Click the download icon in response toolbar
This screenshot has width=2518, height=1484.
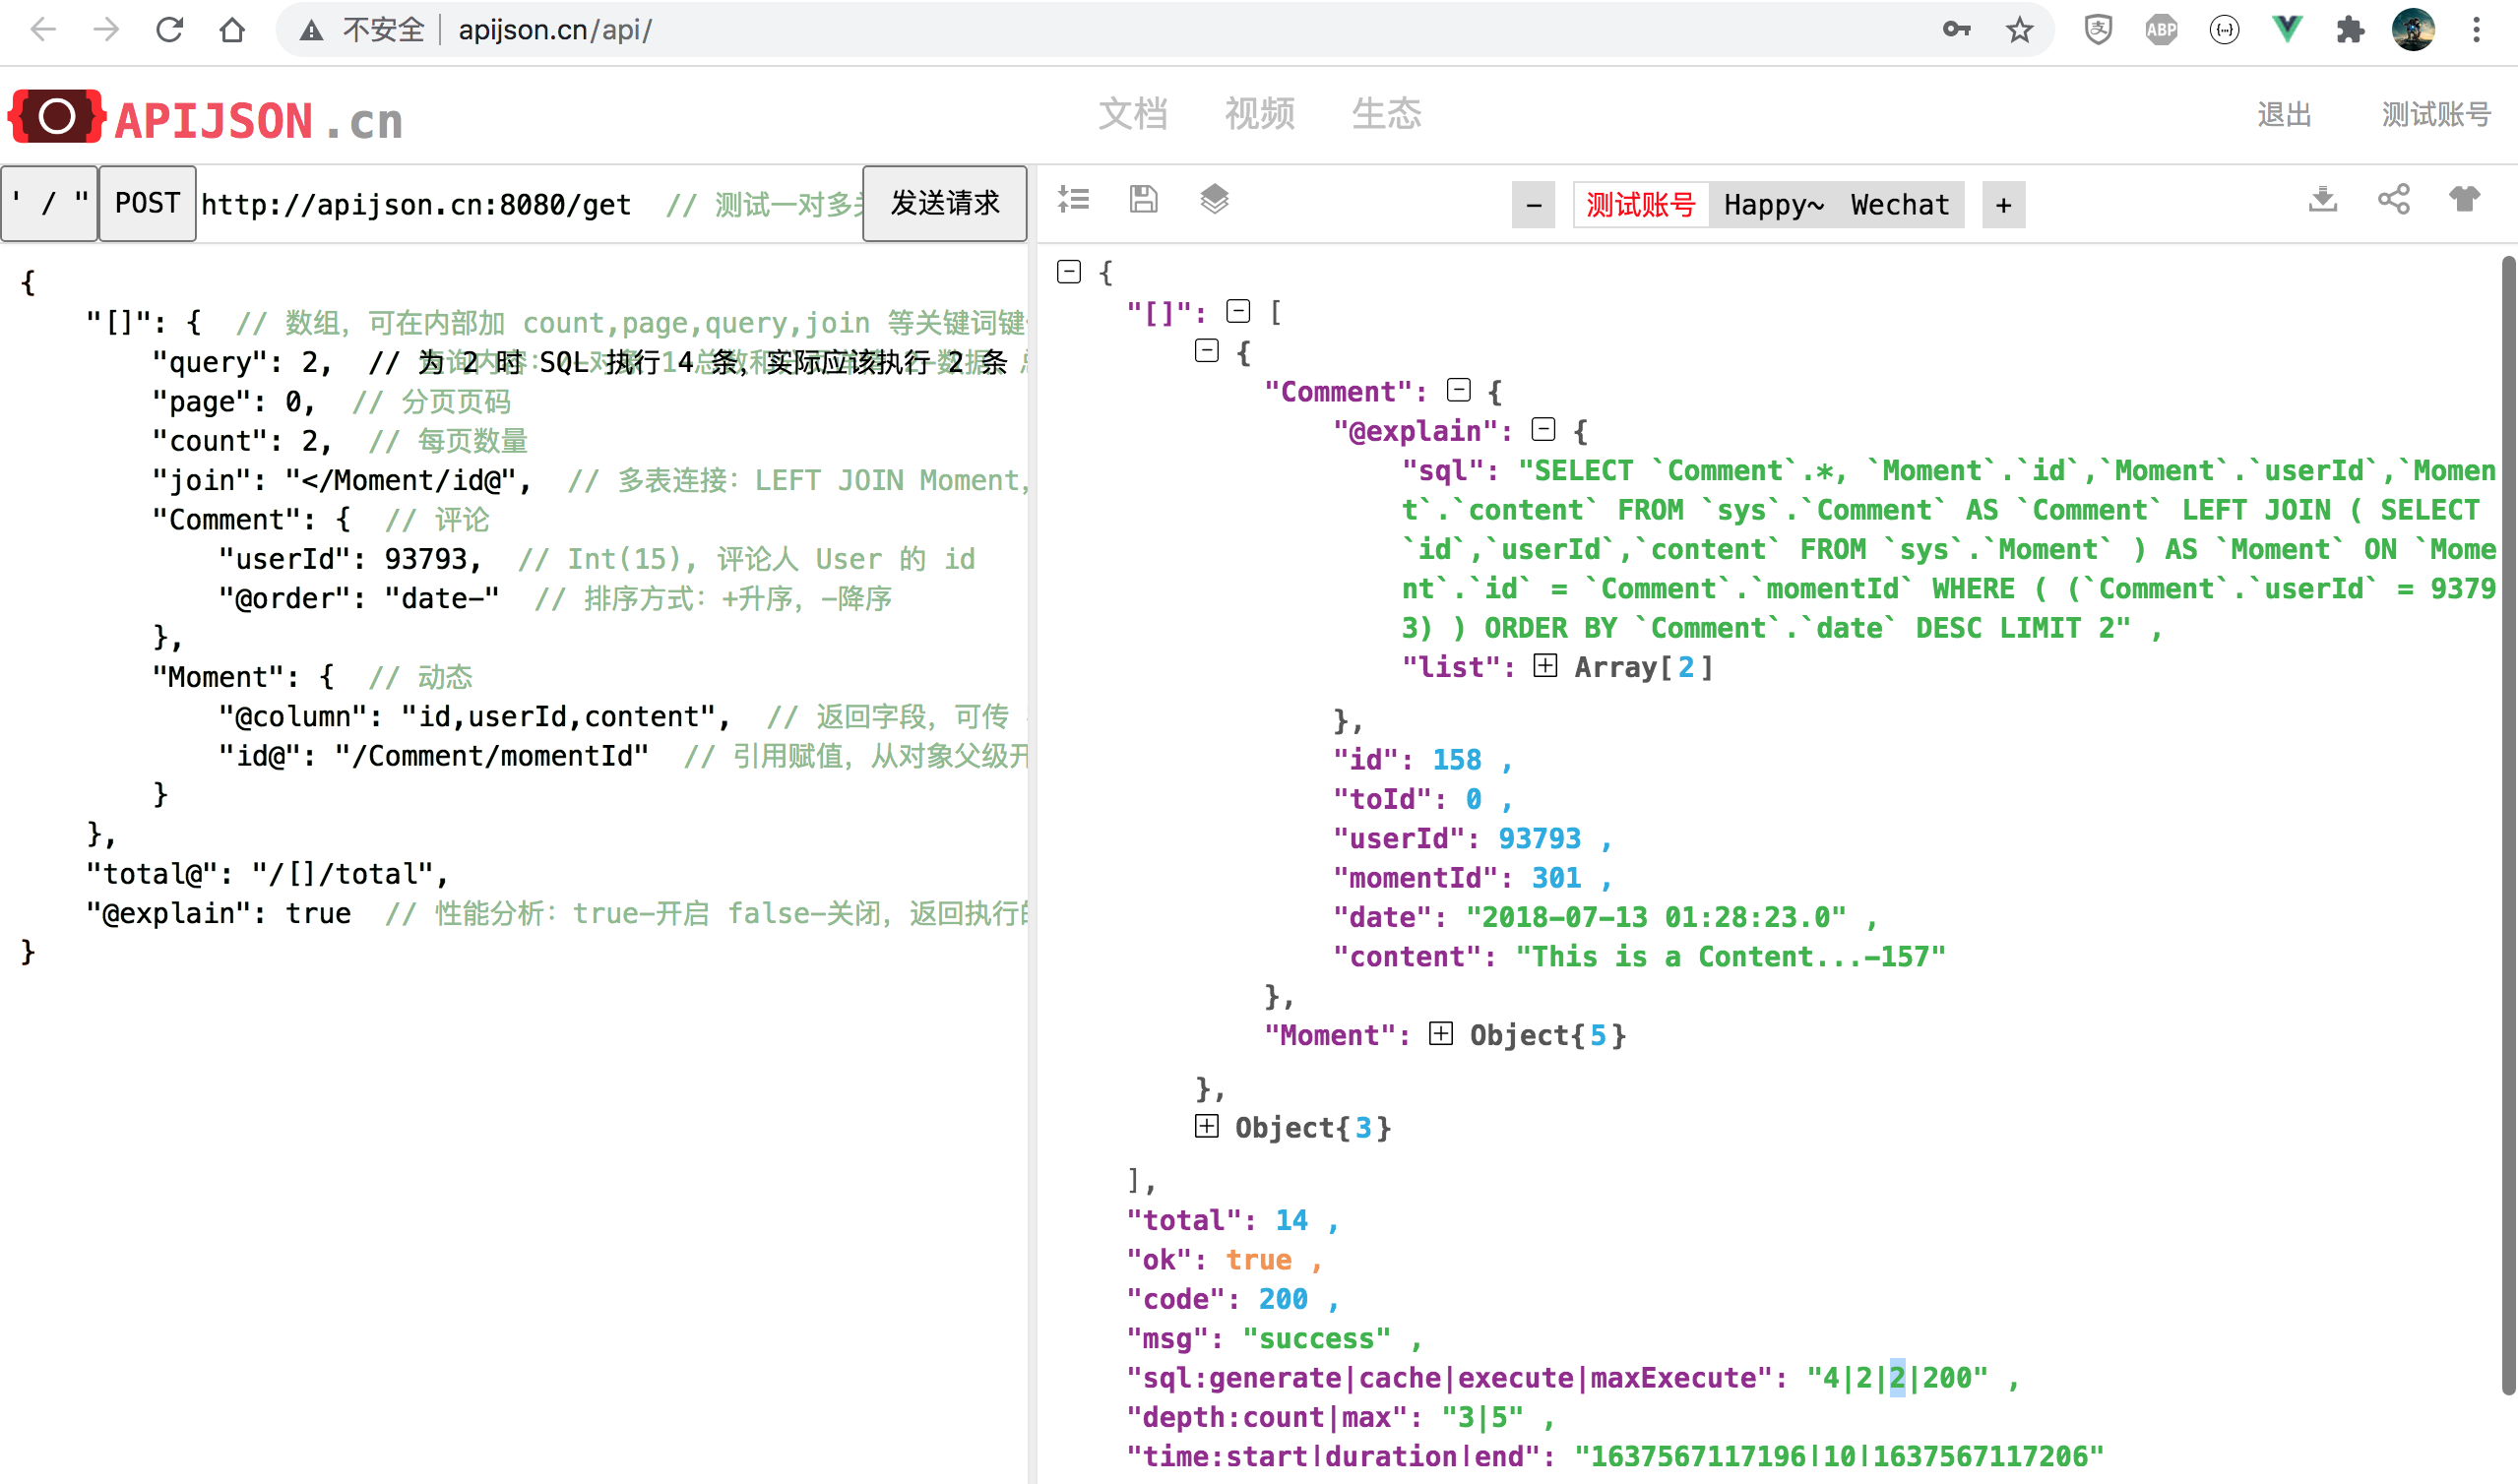2322,199
